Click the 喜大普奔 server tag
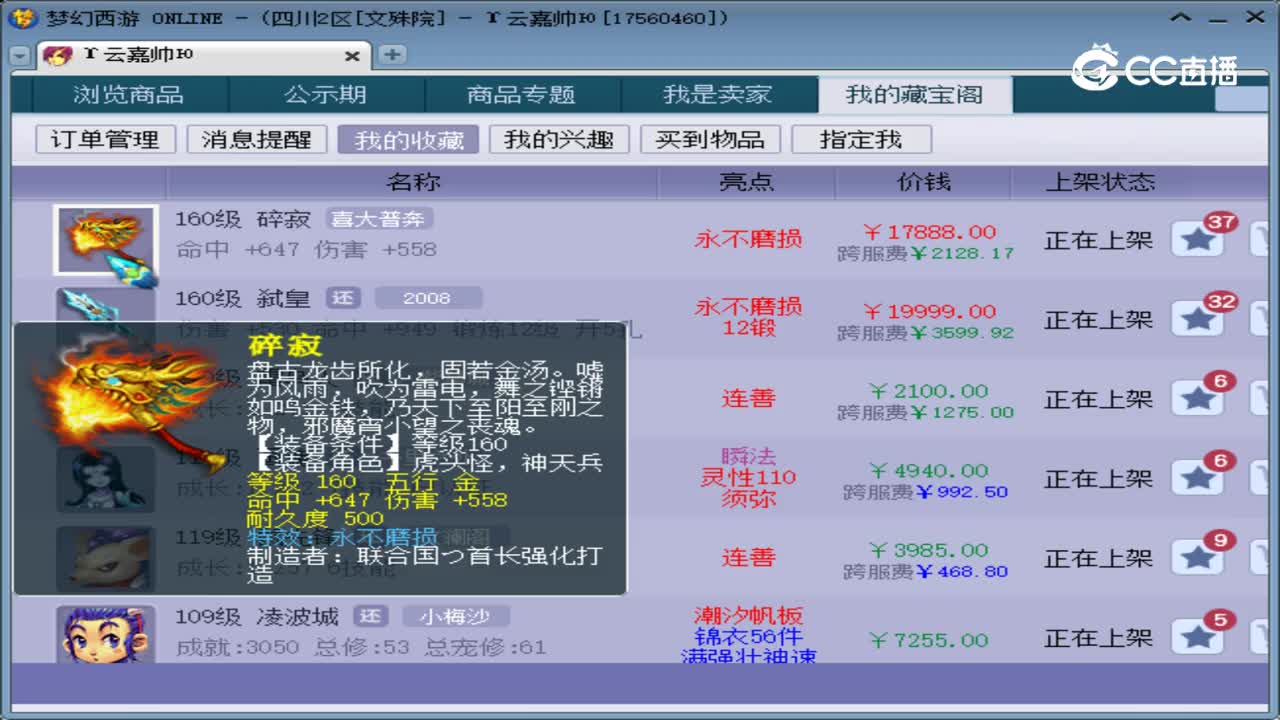Screen dimensions: 1280x720 point(377,219)
